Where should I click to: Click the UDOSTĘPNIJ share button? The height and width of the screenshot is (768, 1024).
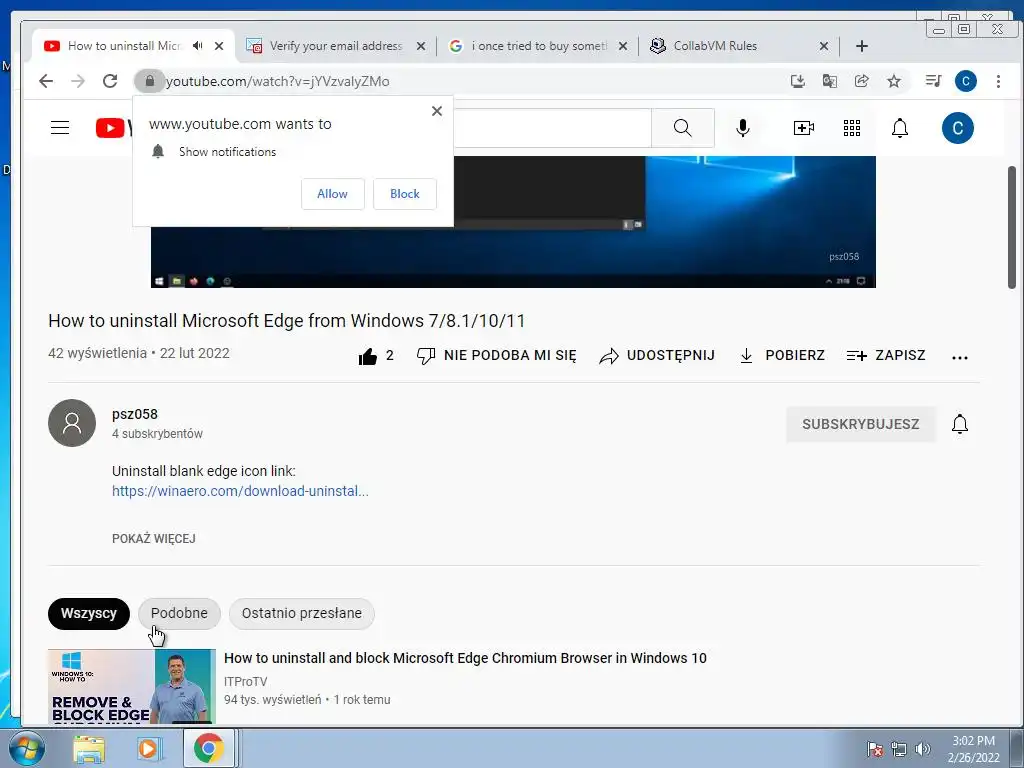pos(657,356)
